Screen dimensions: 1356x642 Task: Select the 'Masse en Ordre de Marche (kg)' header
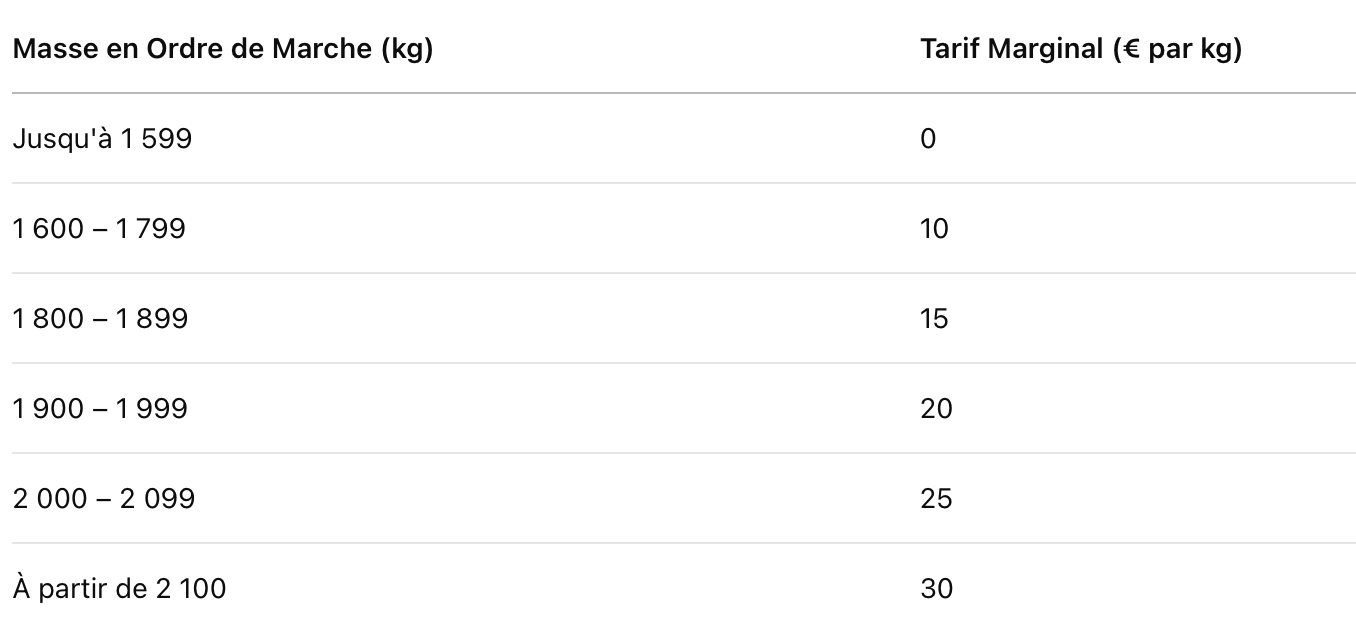click(x=222, y=49)
